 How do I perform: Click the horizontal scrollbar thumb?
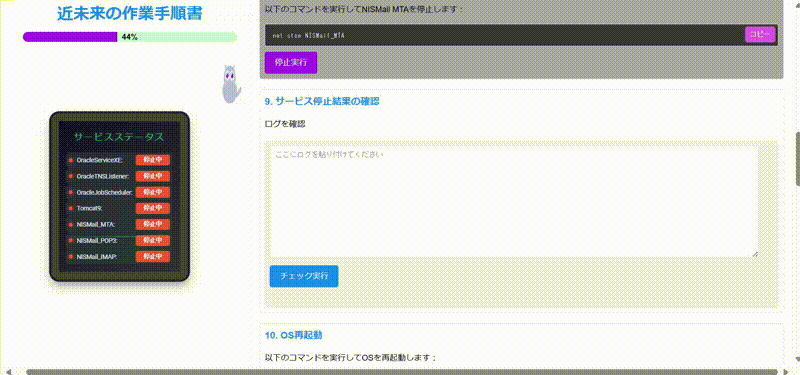402,372
